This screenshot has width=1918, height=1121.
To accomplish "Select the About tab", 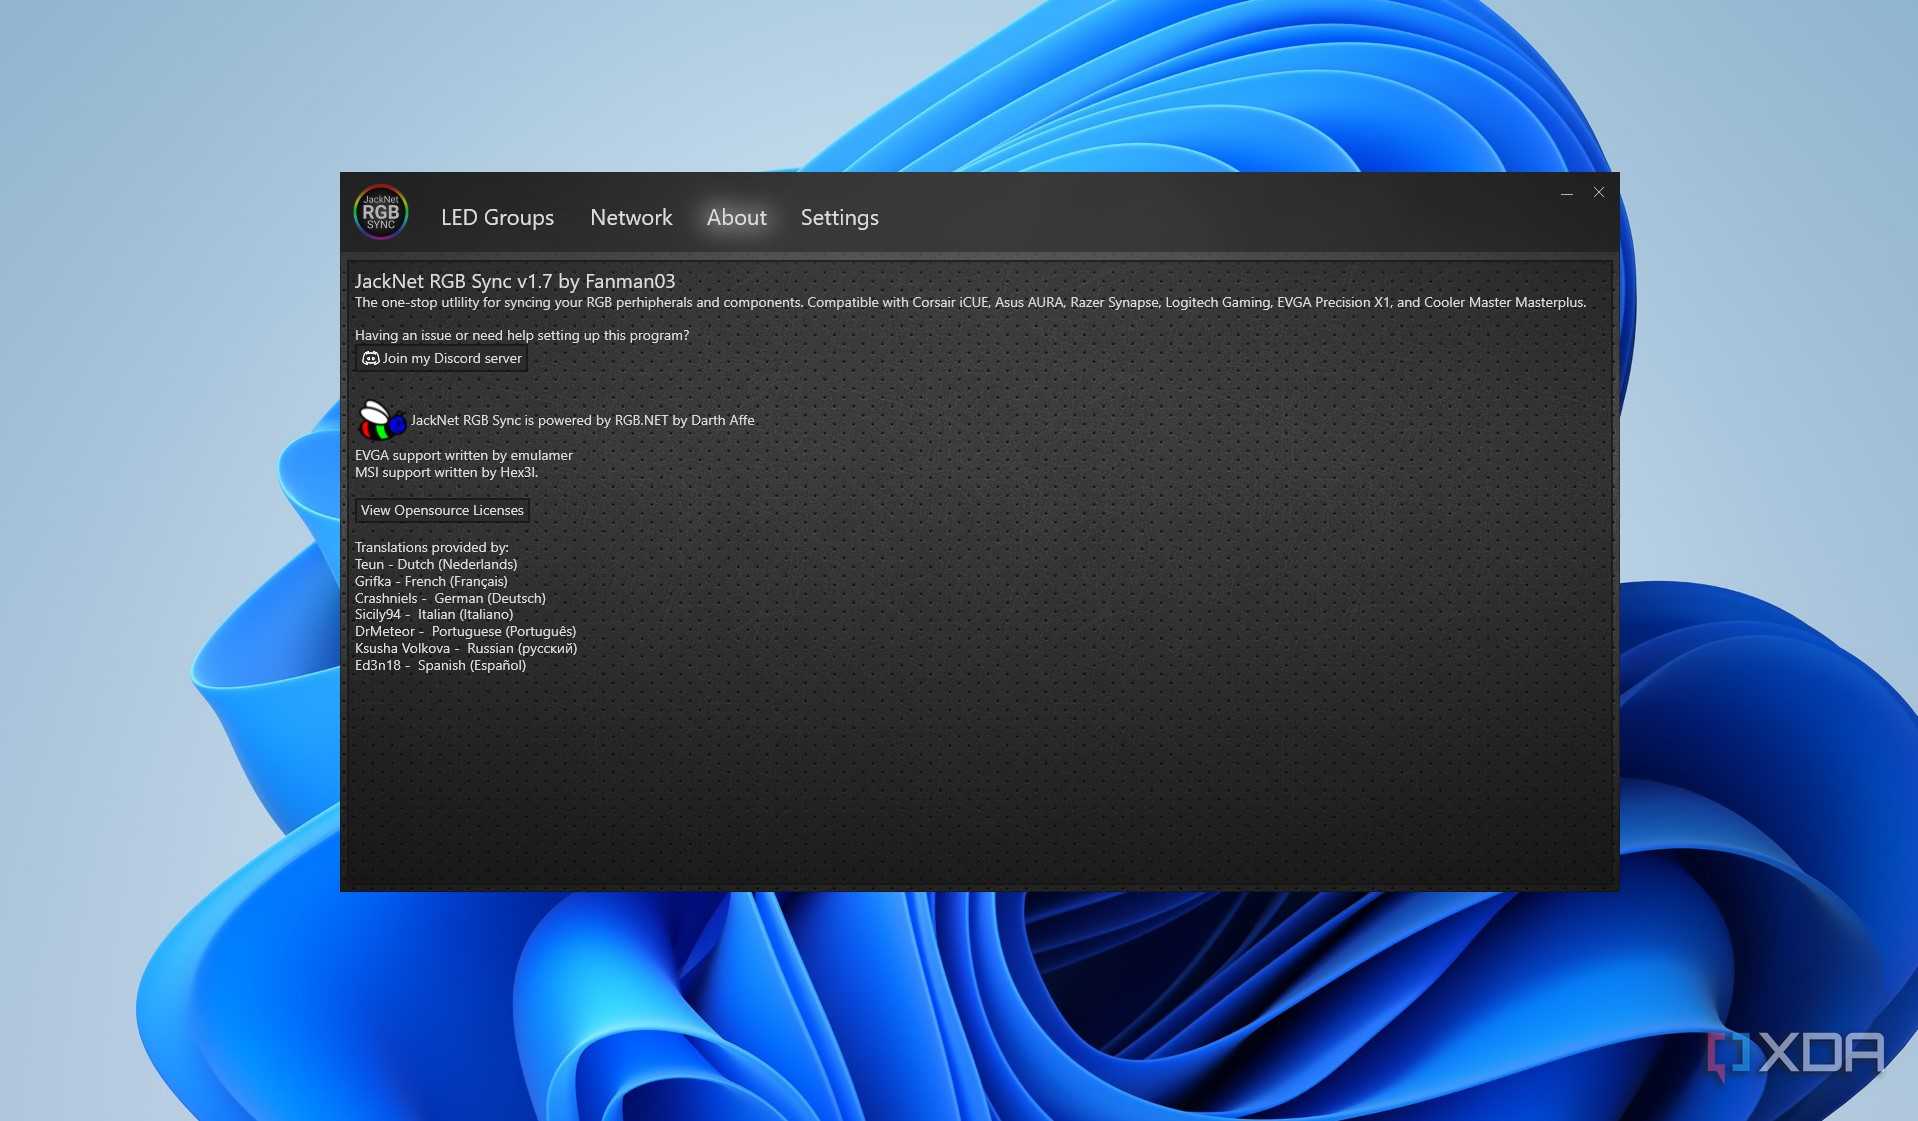I will (x=736, y=217).
